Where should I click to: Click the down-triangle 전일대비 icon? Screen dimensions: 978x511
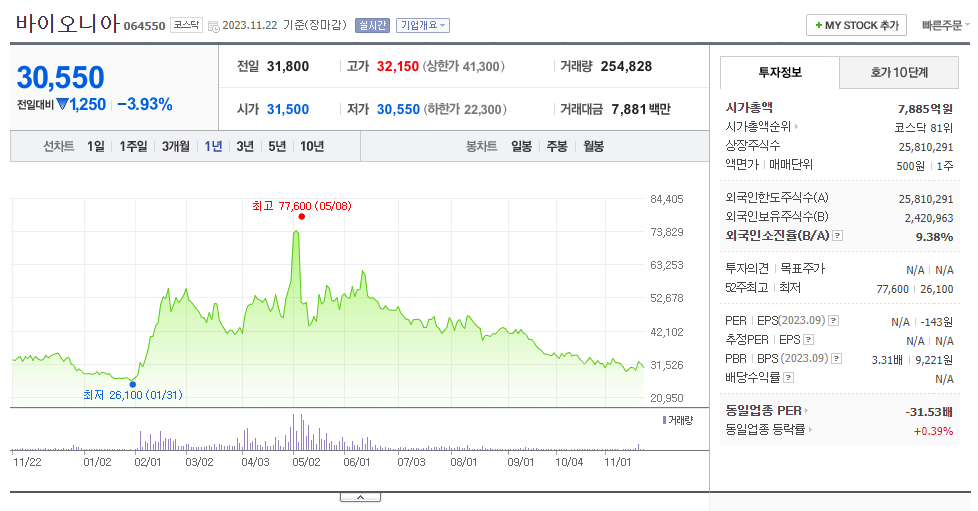(x=62, y=104)
